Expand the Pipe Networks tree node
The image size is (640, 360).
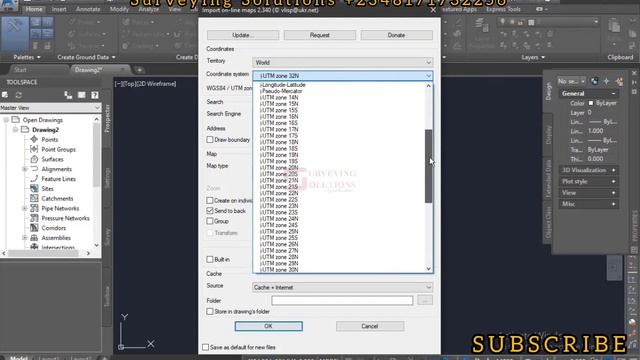coord(25,208)
